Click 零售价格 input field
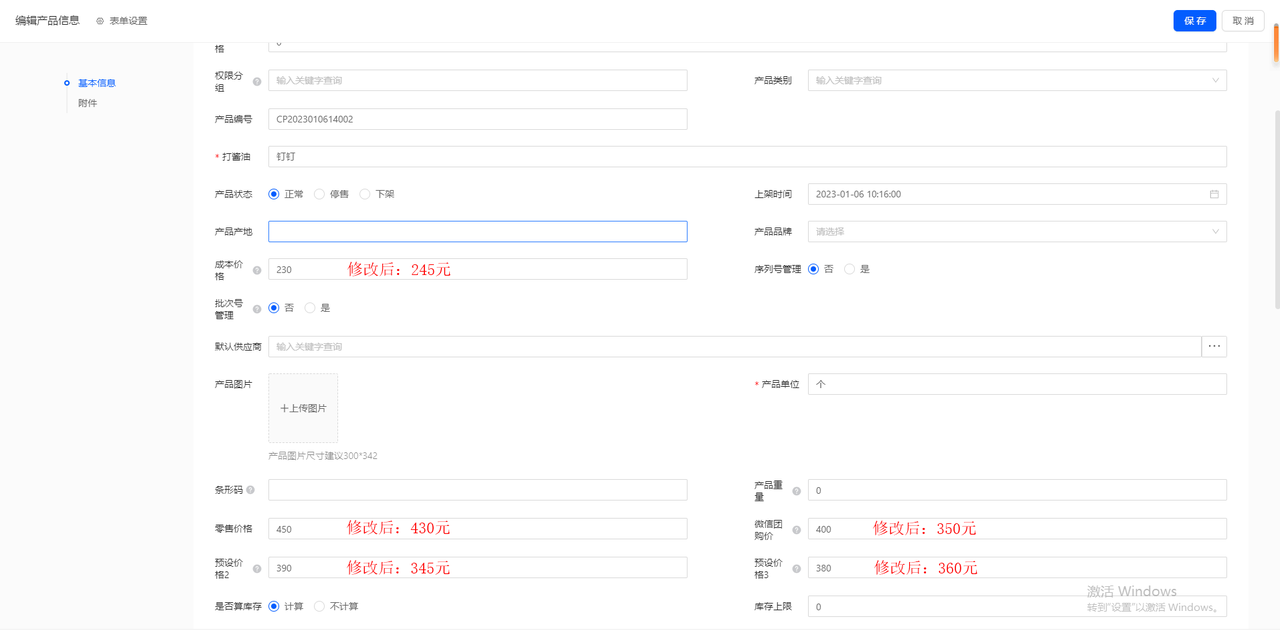The height and width of the screenshot is (631, 1280). click(478, 529)
